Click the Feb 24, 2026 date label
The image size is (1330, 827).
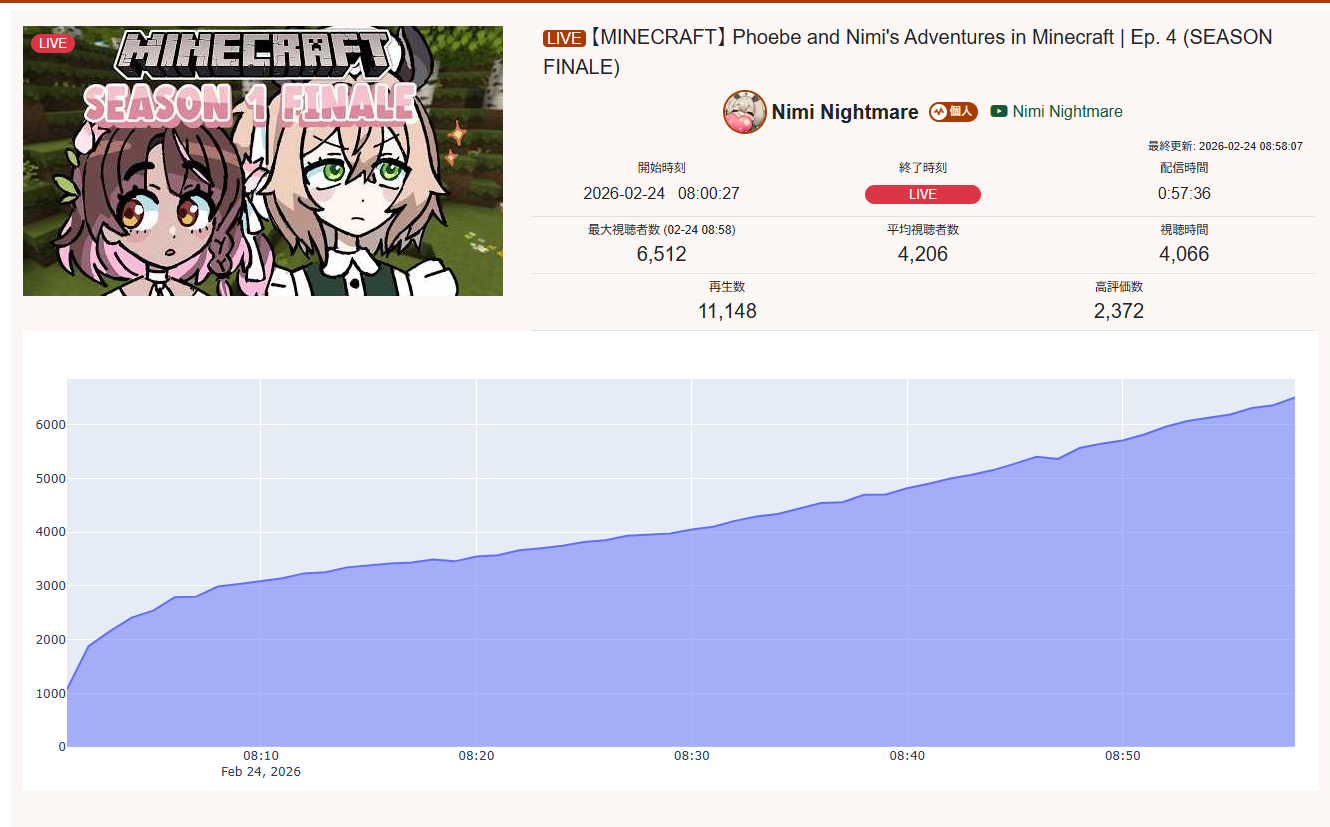[261, 772]
